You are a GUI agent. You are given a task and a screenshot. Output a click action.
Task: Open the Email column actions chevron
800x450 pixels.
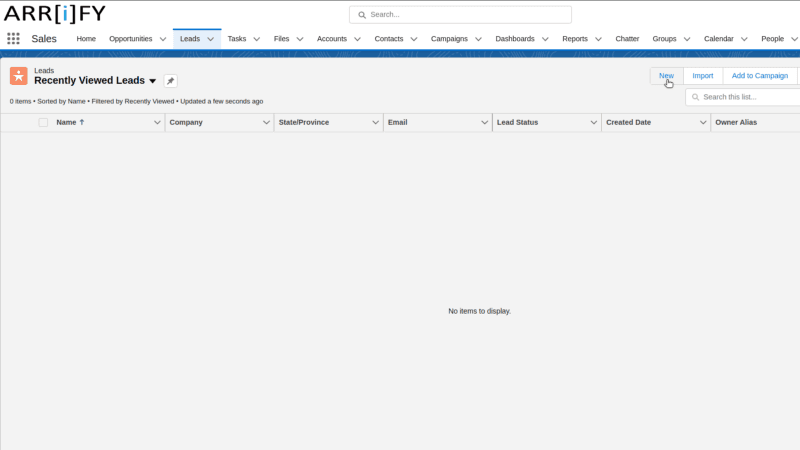[x=484, y=122]
